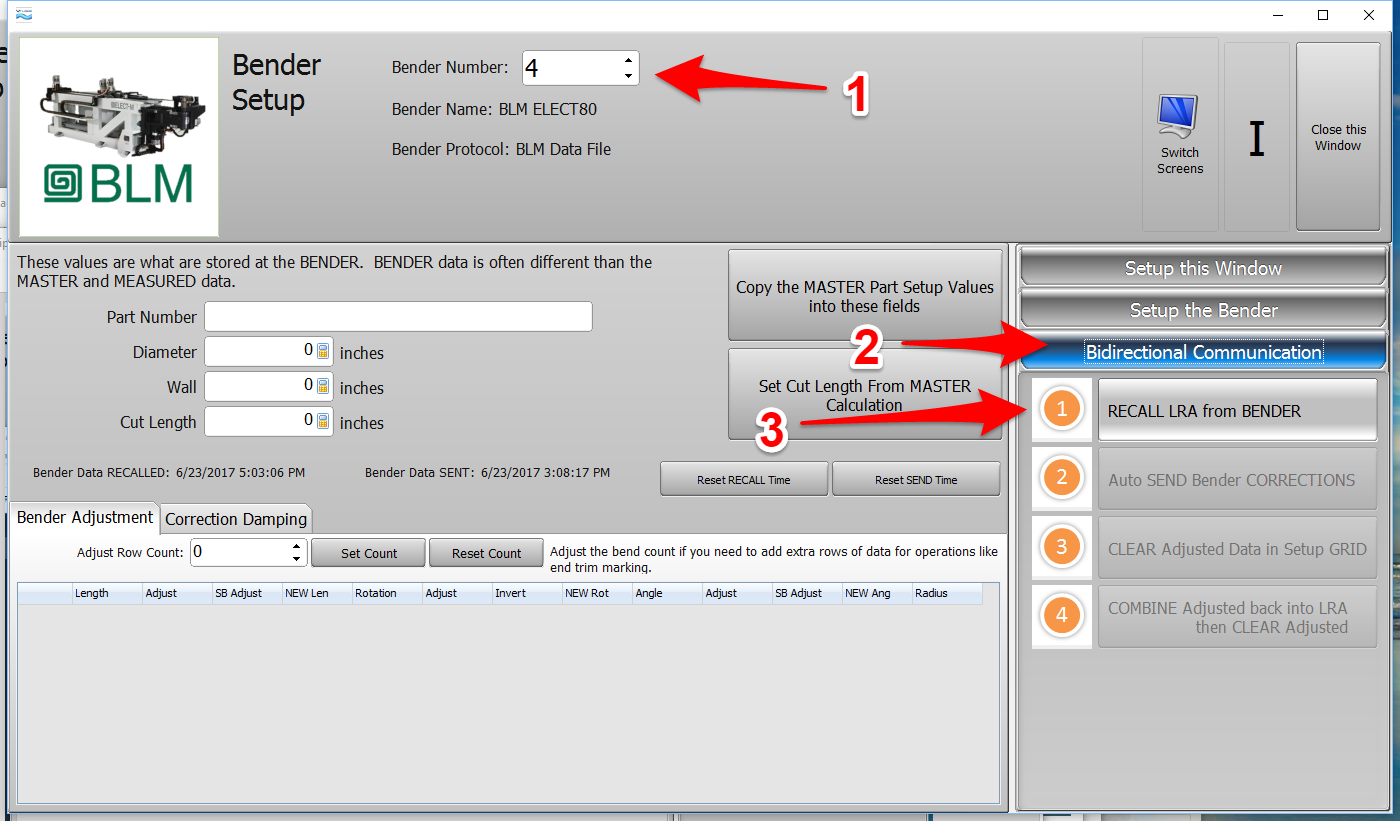Viewport: 1400px width, 821px height.
Task: Click orange circle number 4 icon
Action: click(1062, 616)
